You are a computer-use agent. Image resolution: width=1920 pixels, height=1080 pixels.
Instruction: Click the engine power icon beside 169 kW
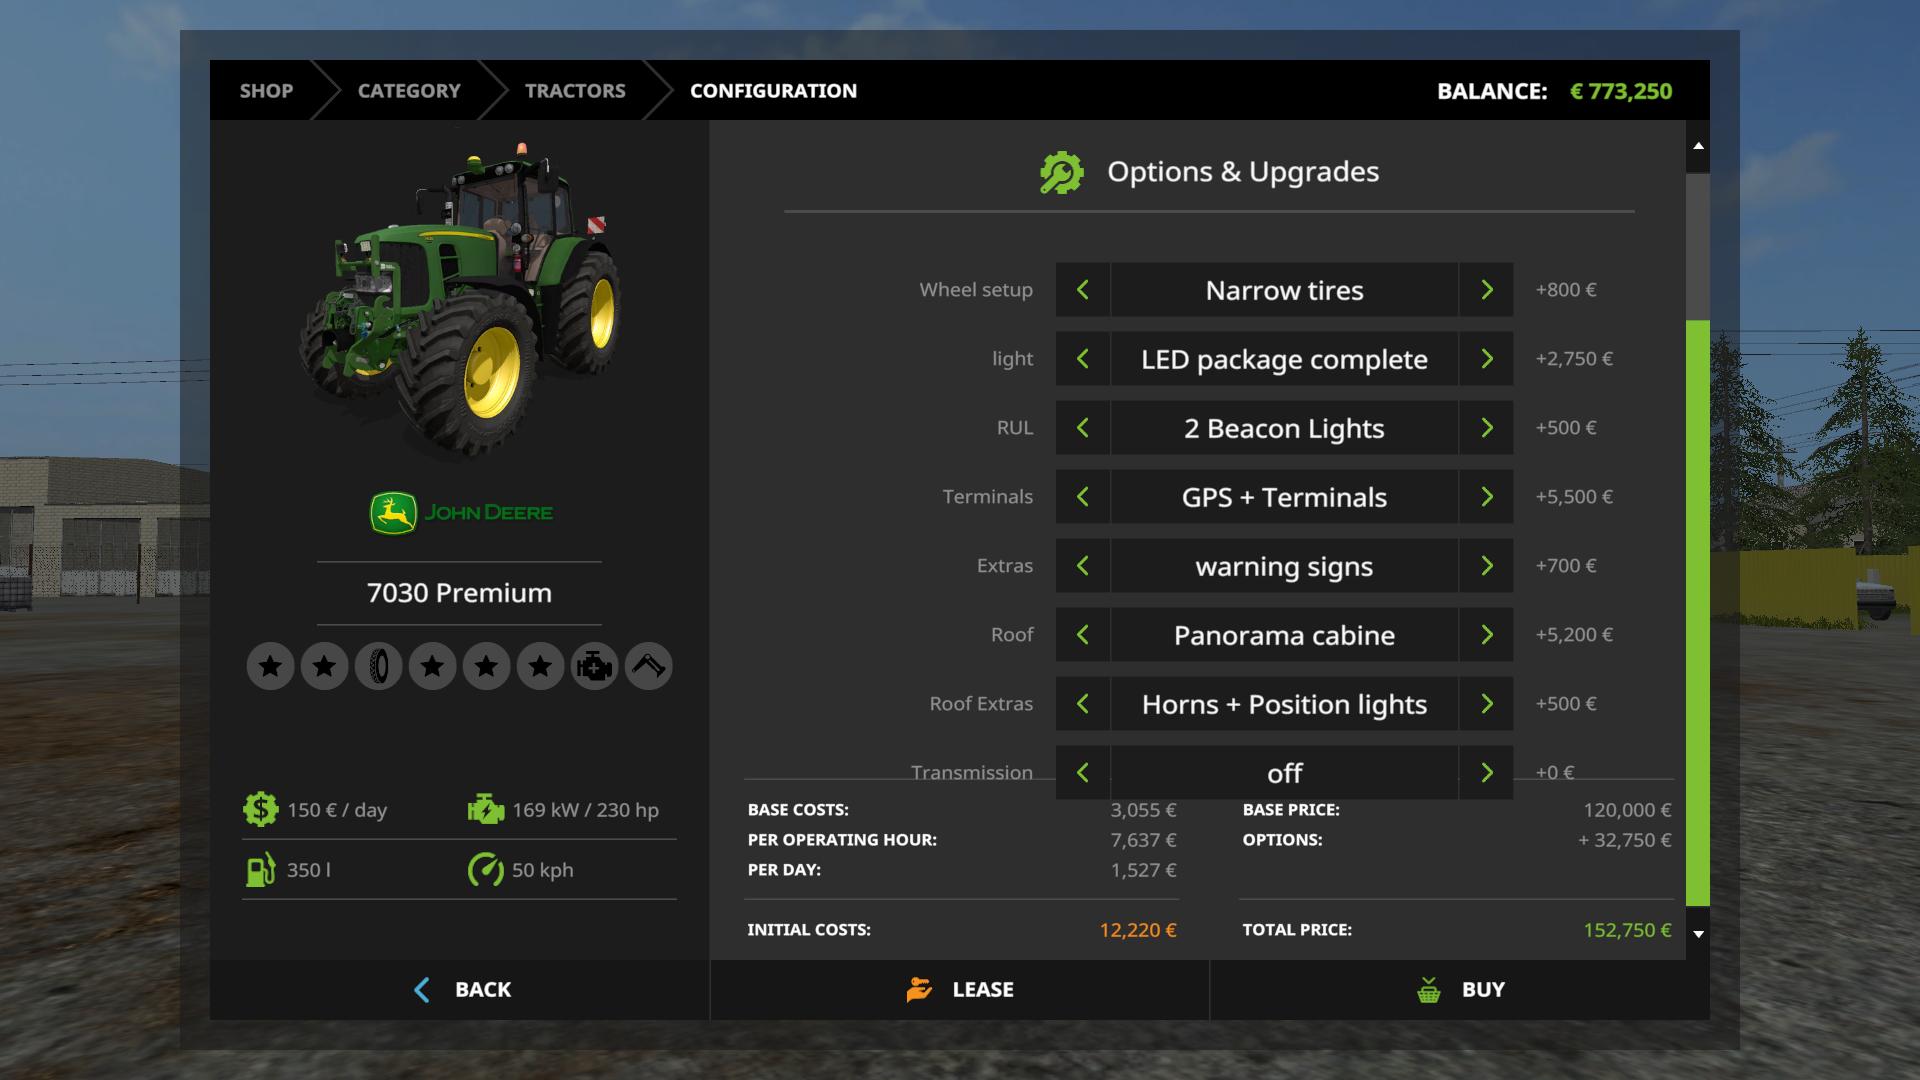(486, 810)
